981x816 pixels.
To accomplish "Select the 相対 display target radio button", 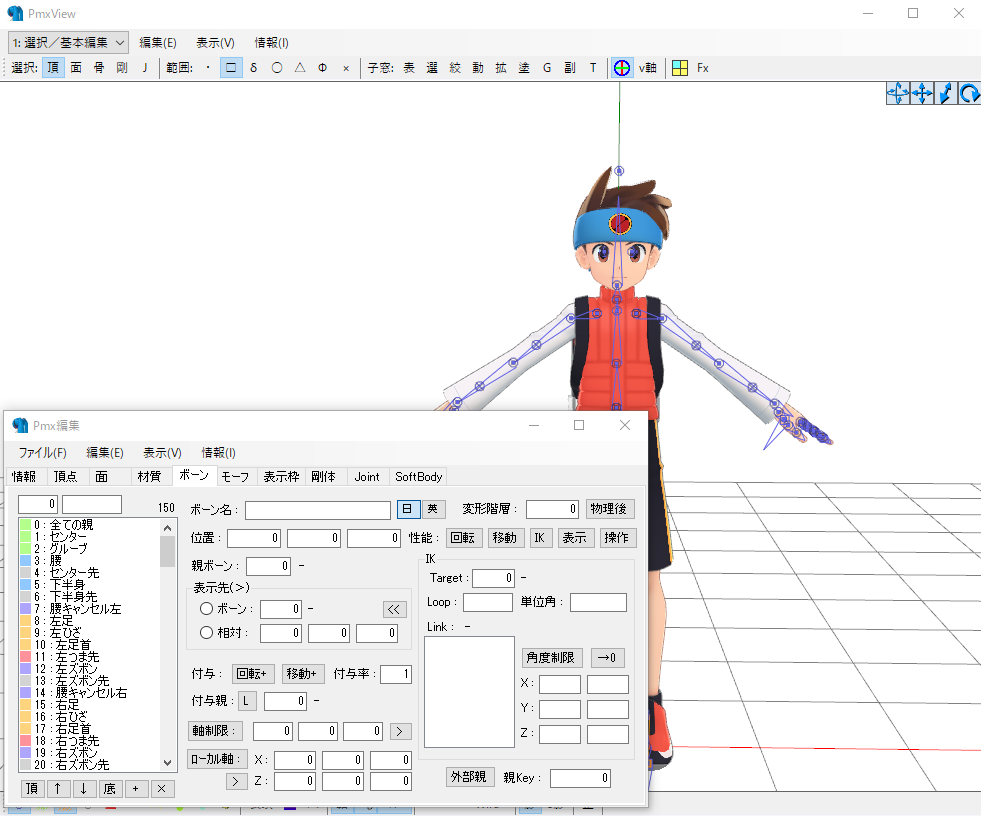I will (x=206, y=633).
